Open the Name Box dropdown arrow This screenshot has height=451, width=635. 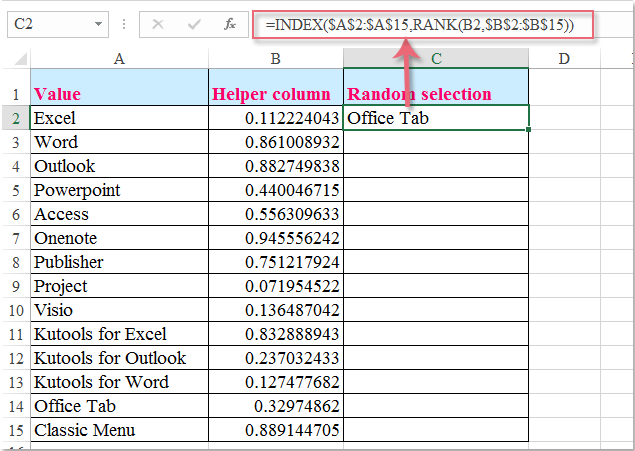click(x=98, y=24)
